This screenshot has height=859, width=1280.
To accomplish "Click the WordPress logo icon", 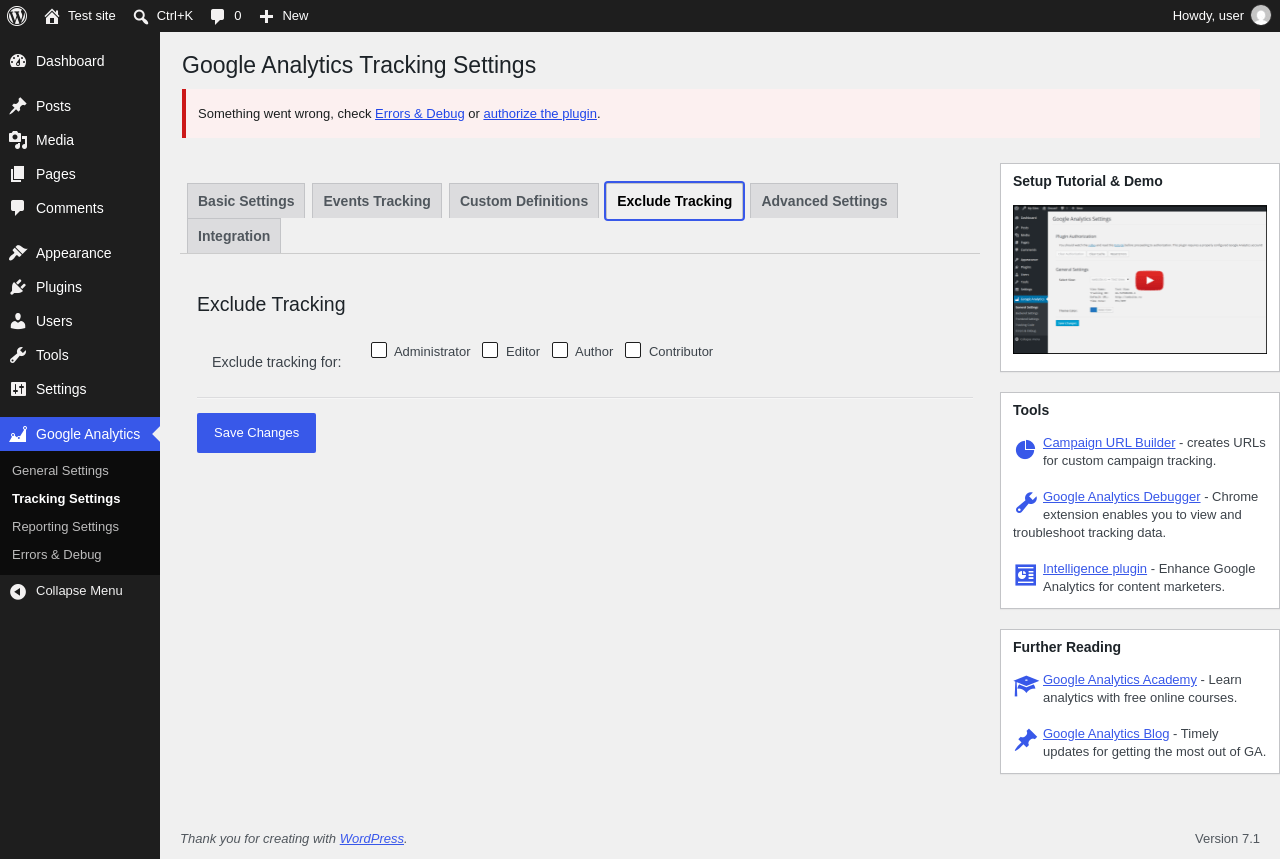I will [x=17, y=16].
